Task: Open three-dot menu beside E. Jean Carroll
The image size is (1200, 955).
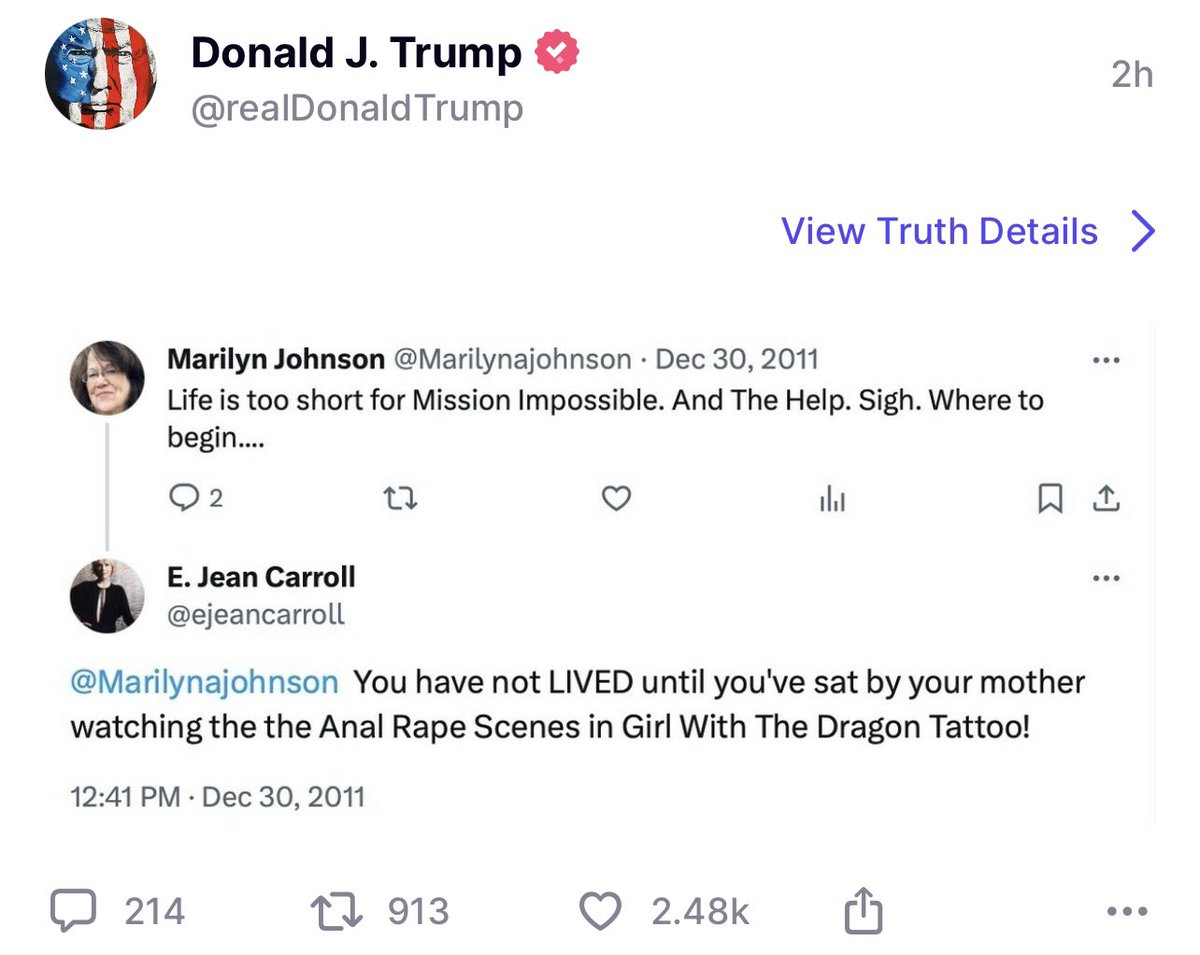Action: point(1106,578)
